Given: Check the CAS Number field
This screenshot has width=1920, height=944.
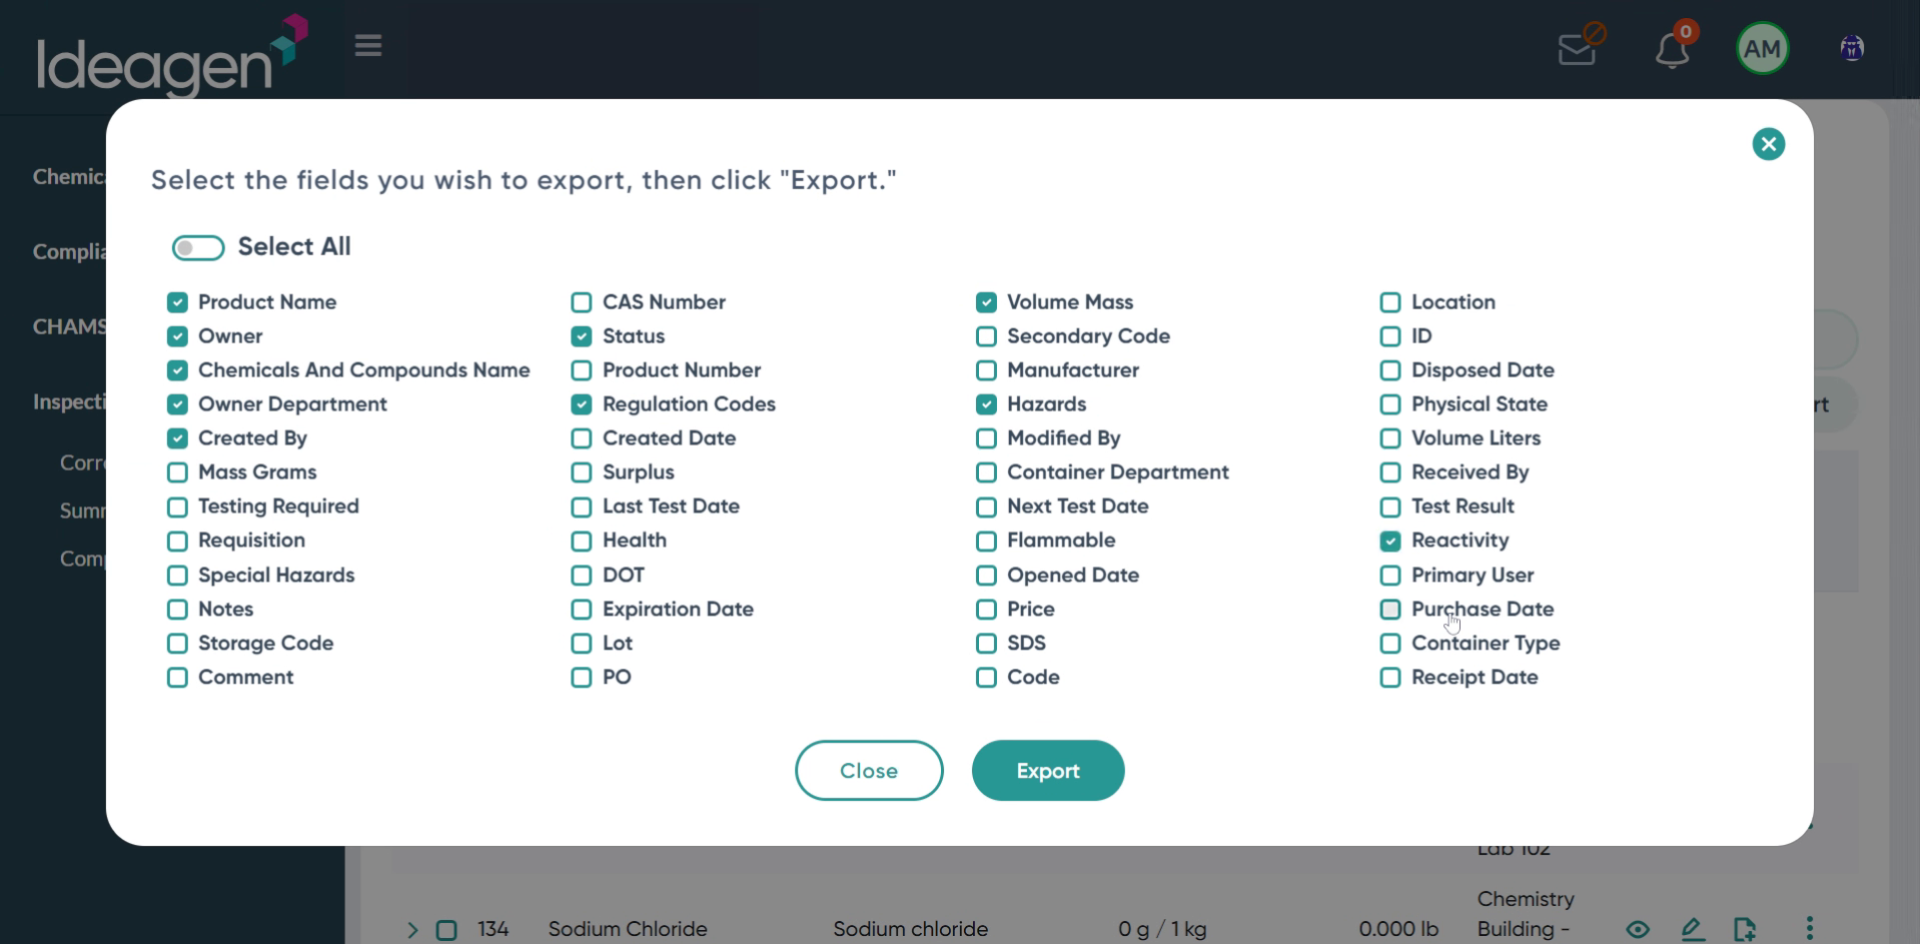Looking at the screenshot, I should point(581,302).
